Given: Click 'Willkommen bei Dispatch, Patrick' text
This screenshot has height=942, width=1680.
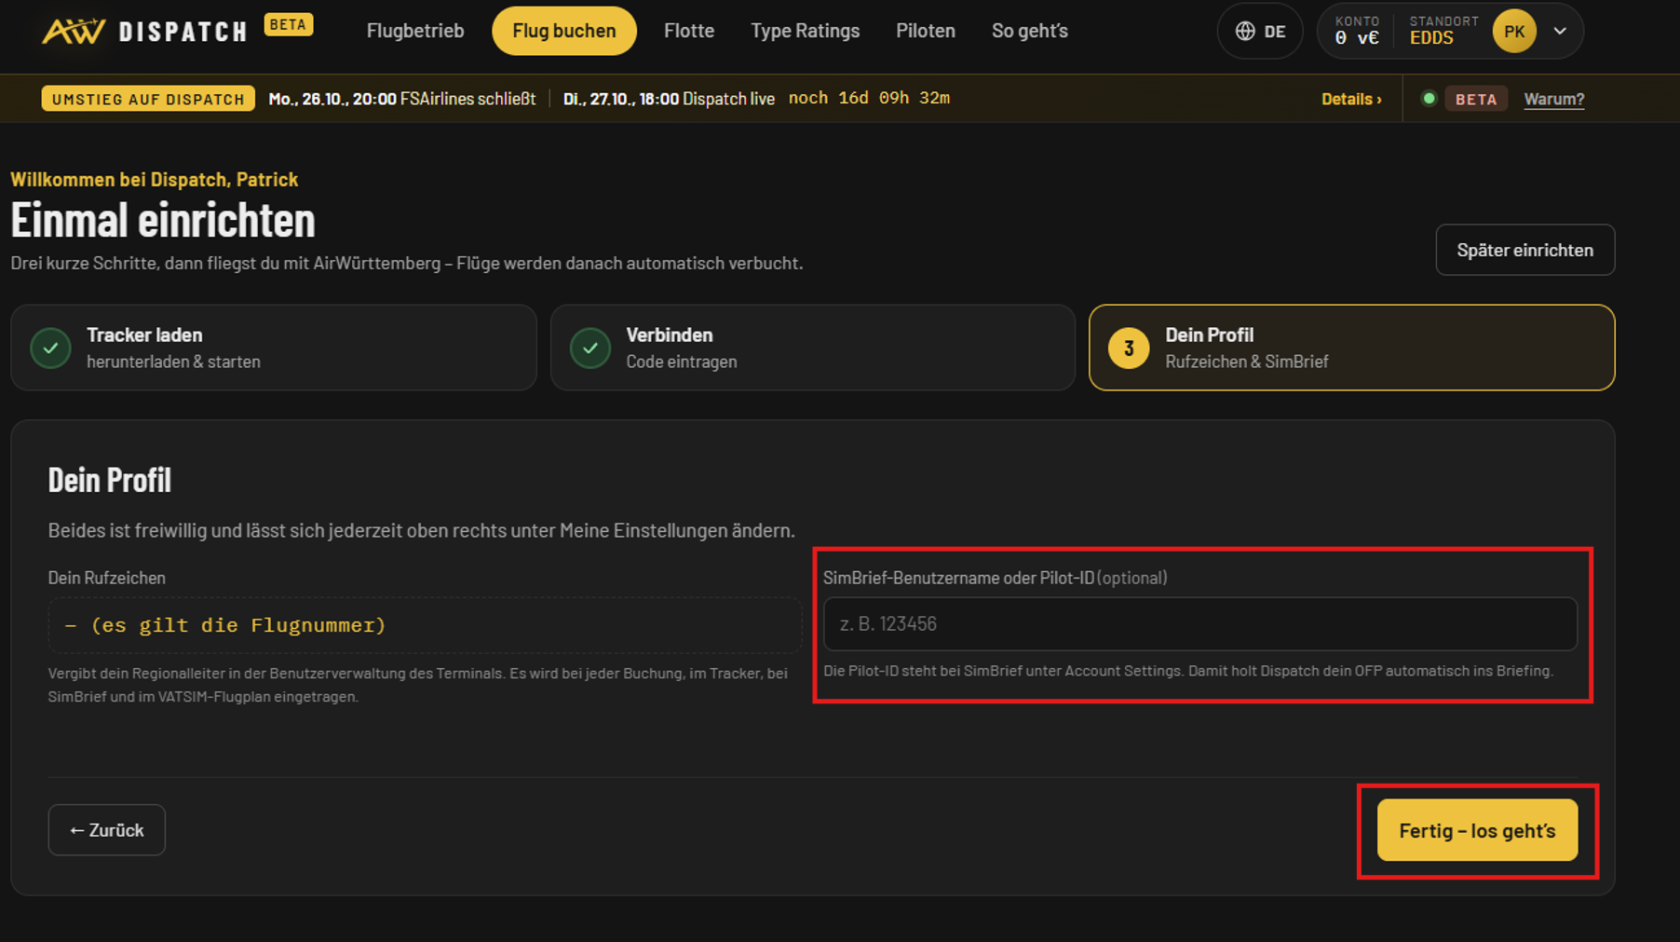Looking at the screenshot, I should 154,180.
